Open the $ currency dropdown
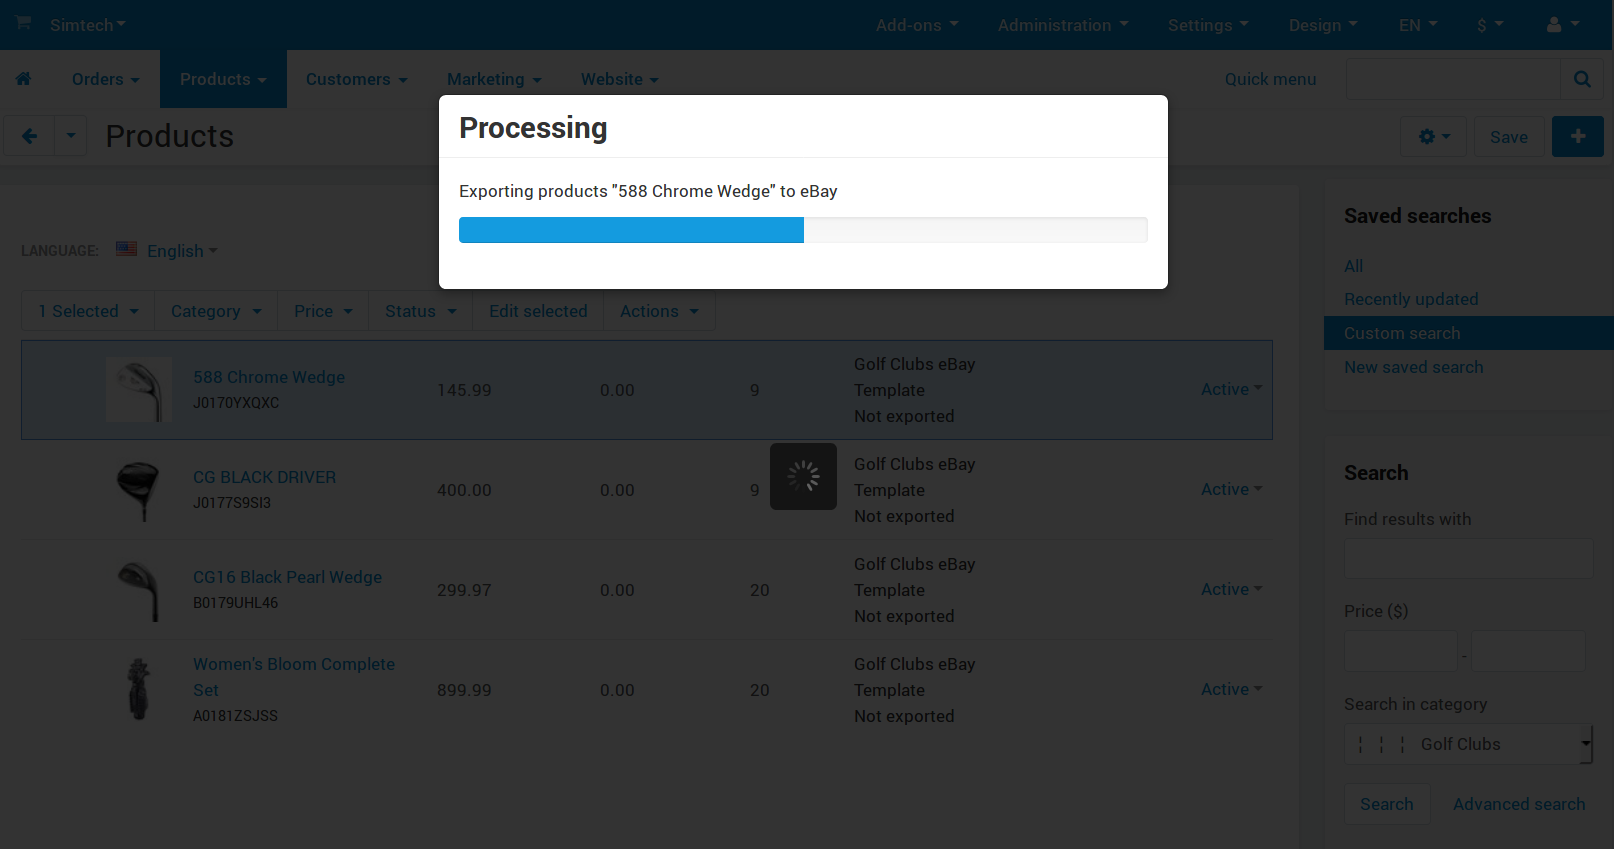The width and height of the screenshot is (1614, 849). pos(1490,25)
